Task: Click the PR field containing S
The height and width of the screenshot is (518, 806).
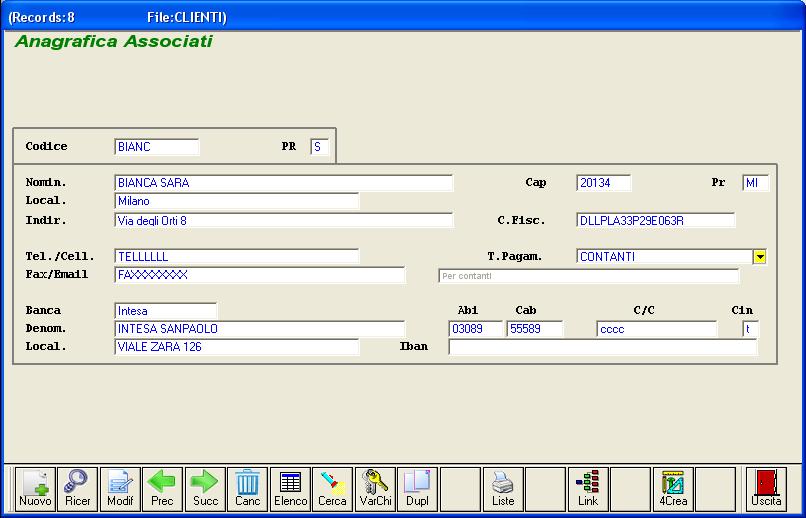Action: tap(319, 146)
